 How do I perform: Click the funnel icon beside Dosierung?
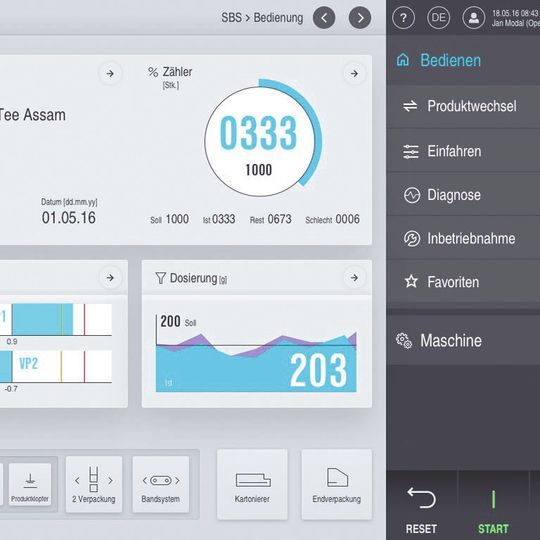click(160, 278)
